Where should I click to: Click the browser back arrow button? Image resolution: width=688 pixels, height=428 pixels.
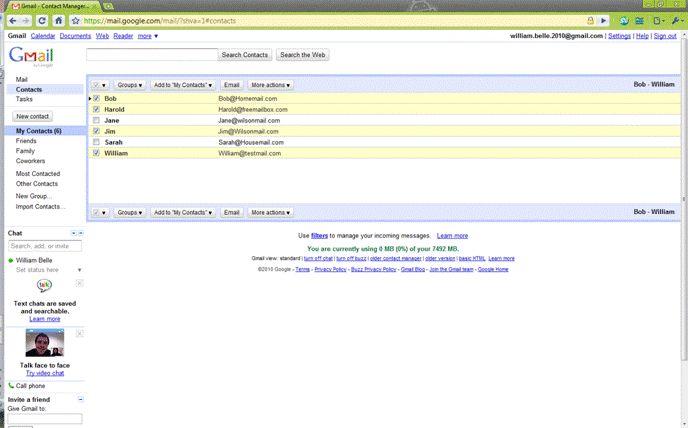pyautogui.click(x=9, y=20)
